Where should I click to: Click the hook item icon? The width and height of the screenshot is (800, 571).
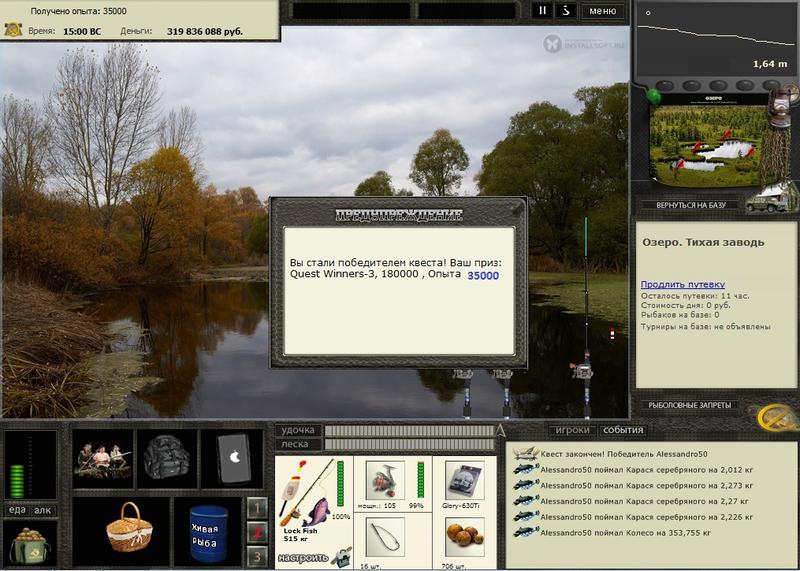385,537
